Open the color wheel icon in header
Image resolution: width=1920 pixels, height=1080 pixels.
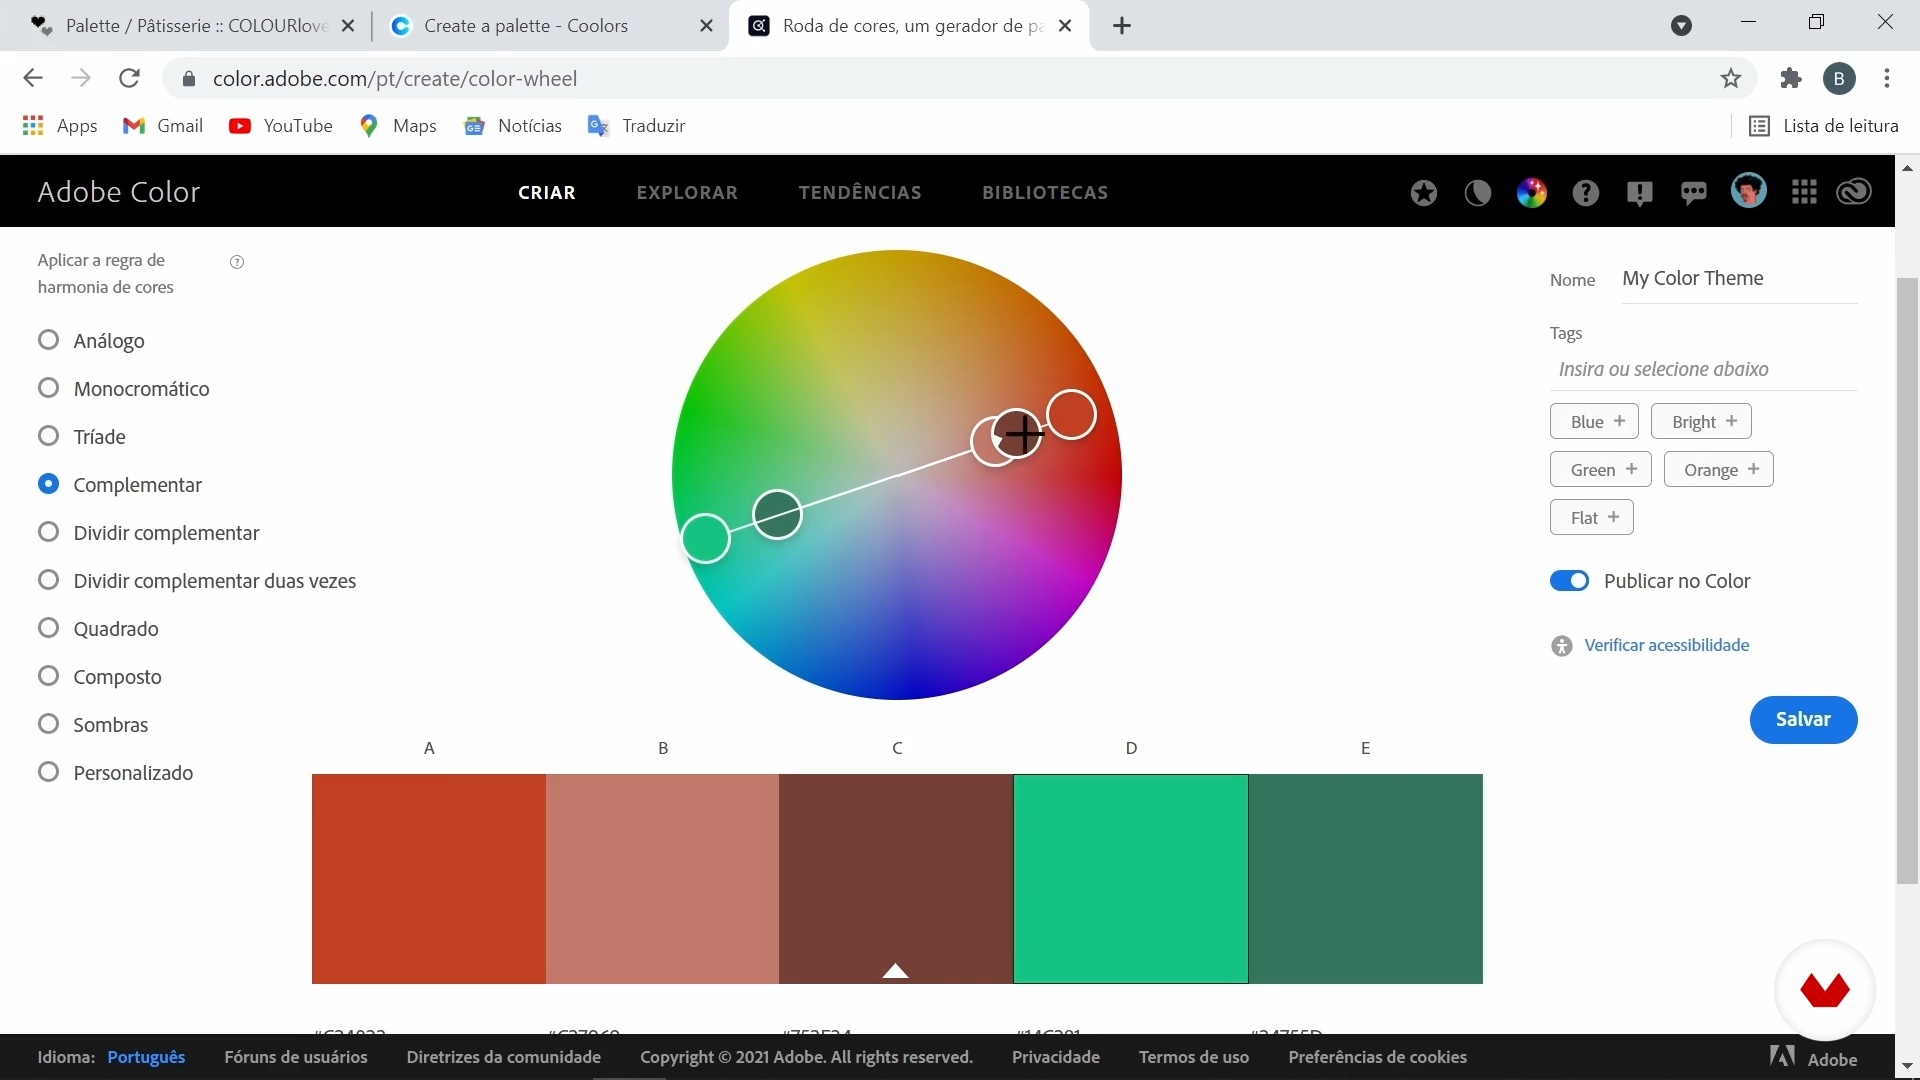[x=1531, y=193]
